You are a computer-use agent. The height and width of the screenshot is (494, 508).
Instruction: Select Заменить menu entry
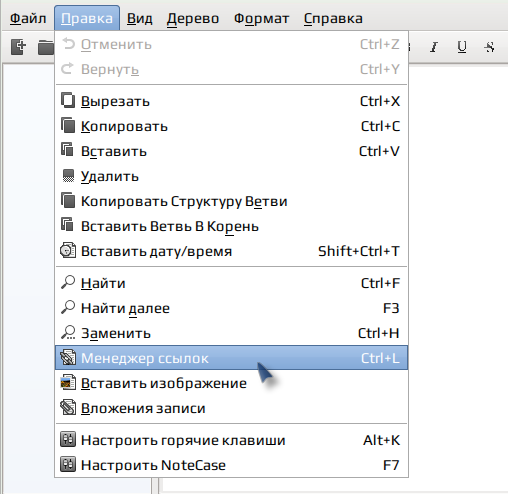click(231, 333)
